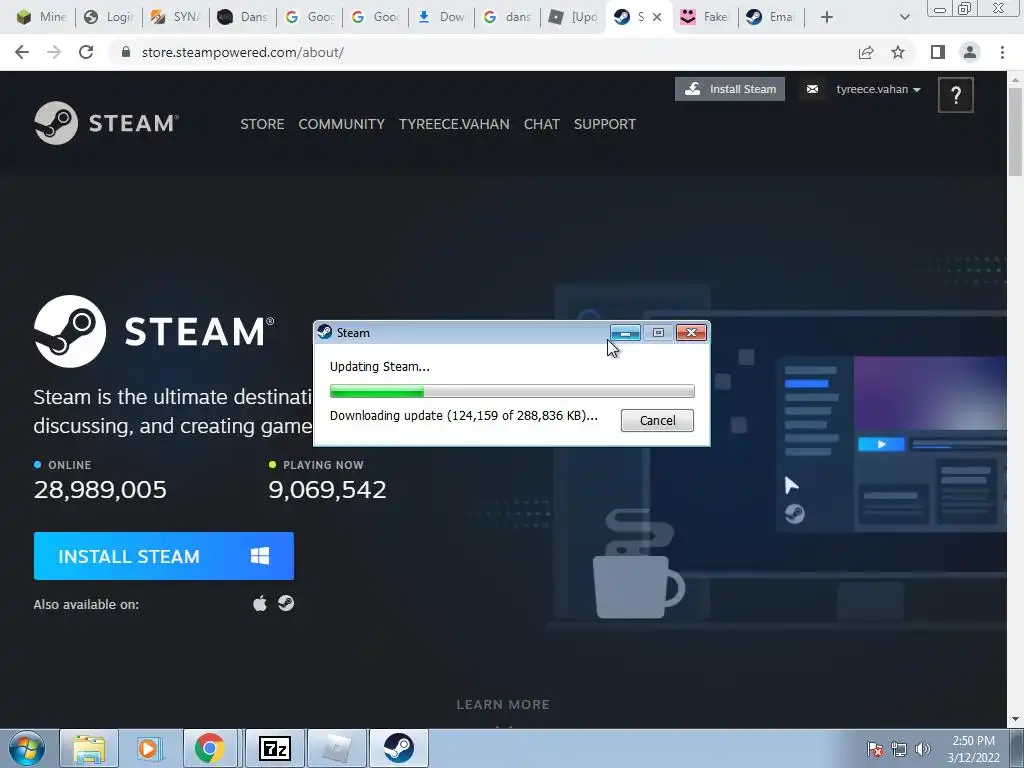Click the large blue INSTALL STEAM button
The height and width of the screenshot is (768, 1024).
click(164, 556)
